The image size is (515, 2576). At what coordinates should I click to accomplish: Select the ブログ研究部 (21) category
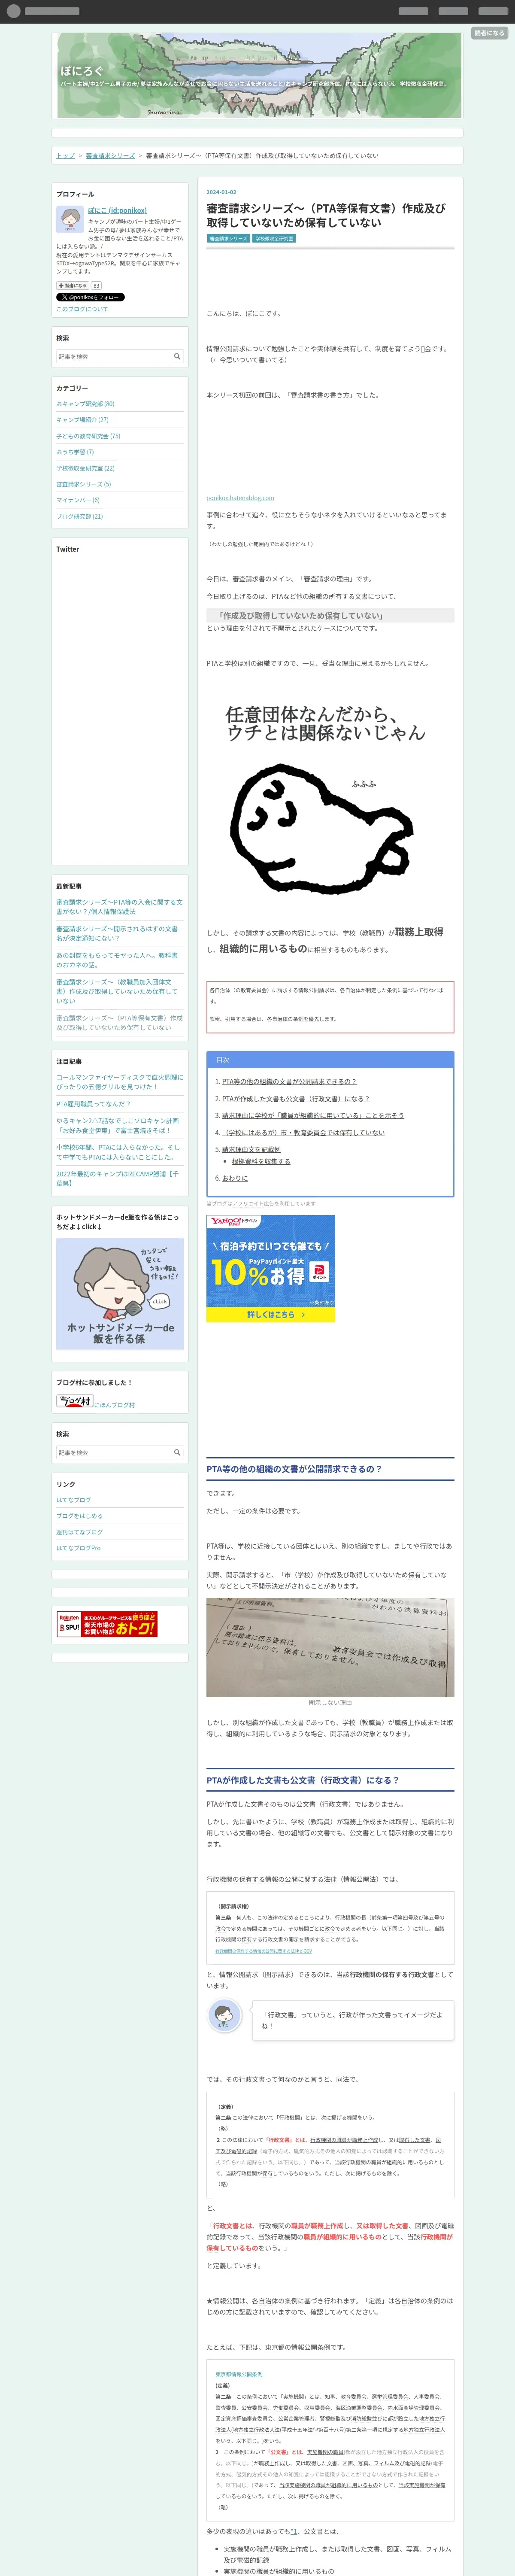[79, 516]
